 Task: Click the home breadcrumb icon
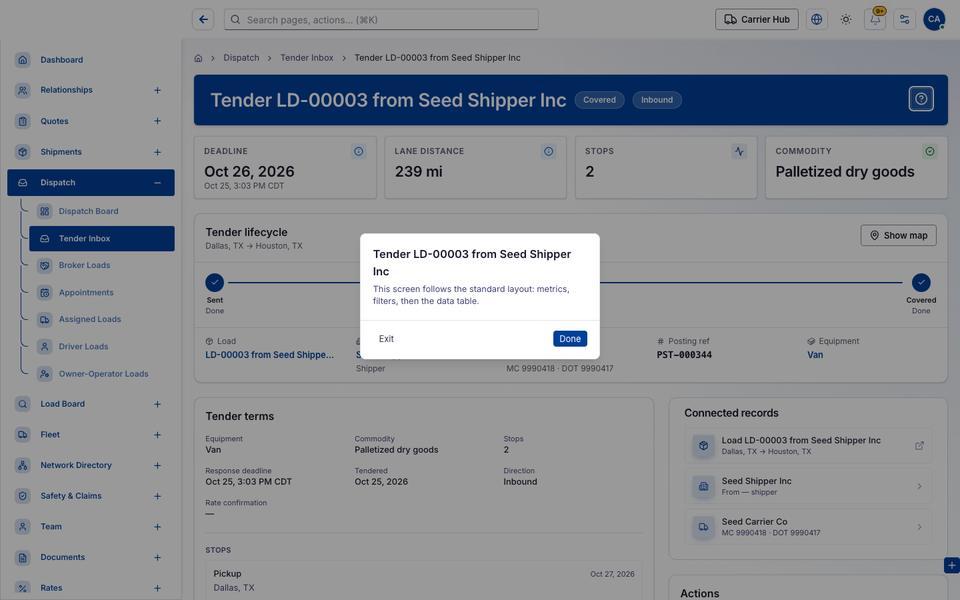198,58
